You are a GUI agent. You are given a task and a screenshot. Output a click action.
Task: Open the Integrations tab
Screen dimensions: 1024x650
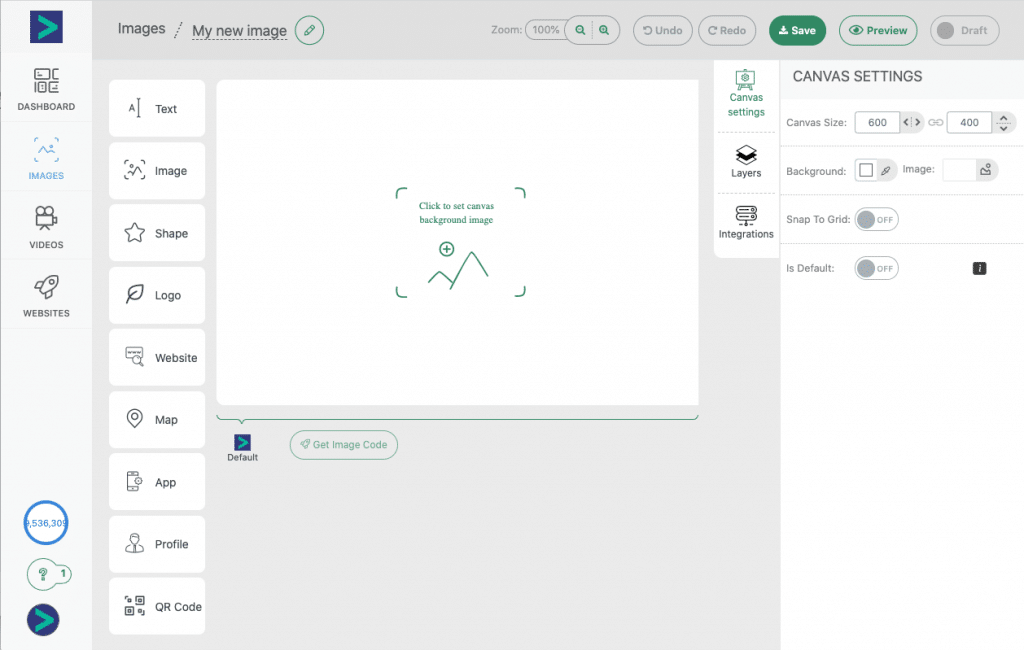(746, 221)
